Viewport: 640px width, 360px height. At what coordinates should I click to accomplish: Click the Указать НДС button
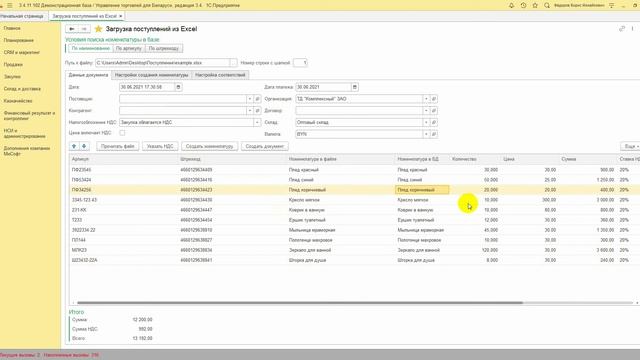click(x=160, y=146)
